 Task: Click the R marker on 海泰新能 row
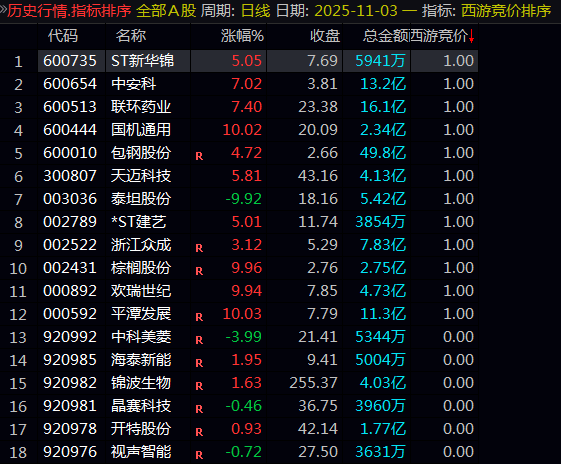tap(199, 363)
